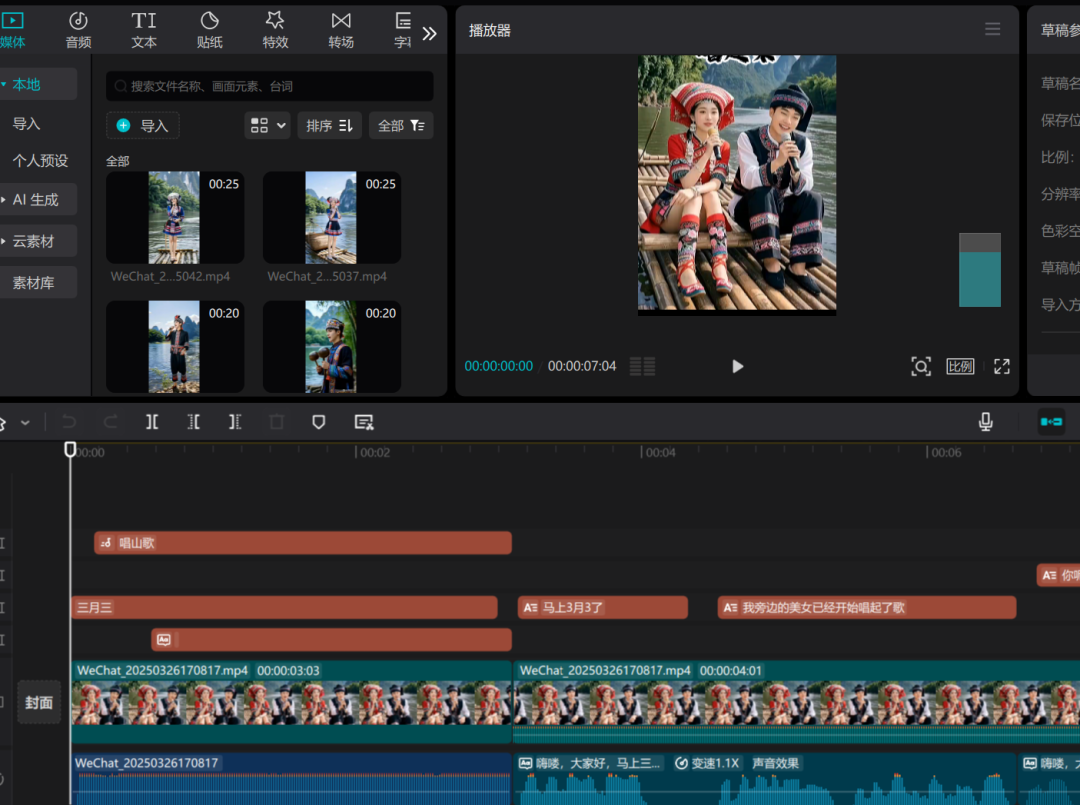Play the preview in the player

pos(737,366)
